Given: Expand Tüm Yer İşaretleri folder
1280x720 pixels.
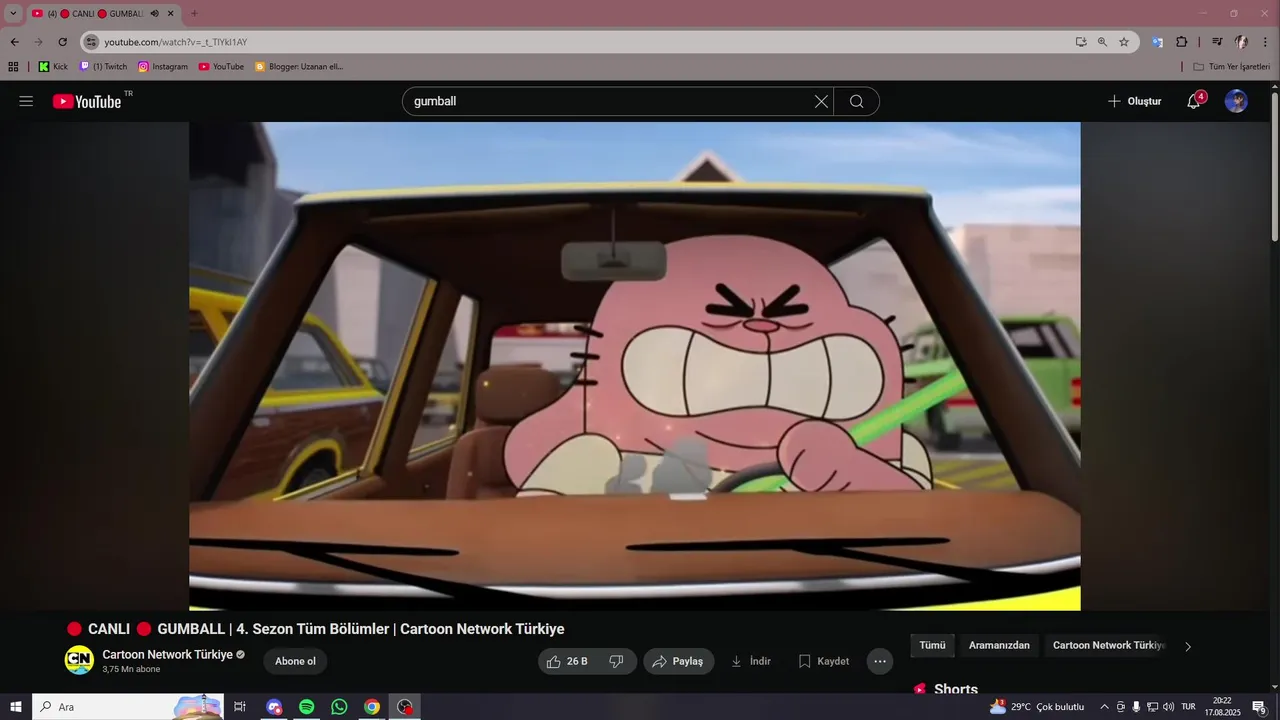Looking at the screenshot, I should coord(1231,67).
